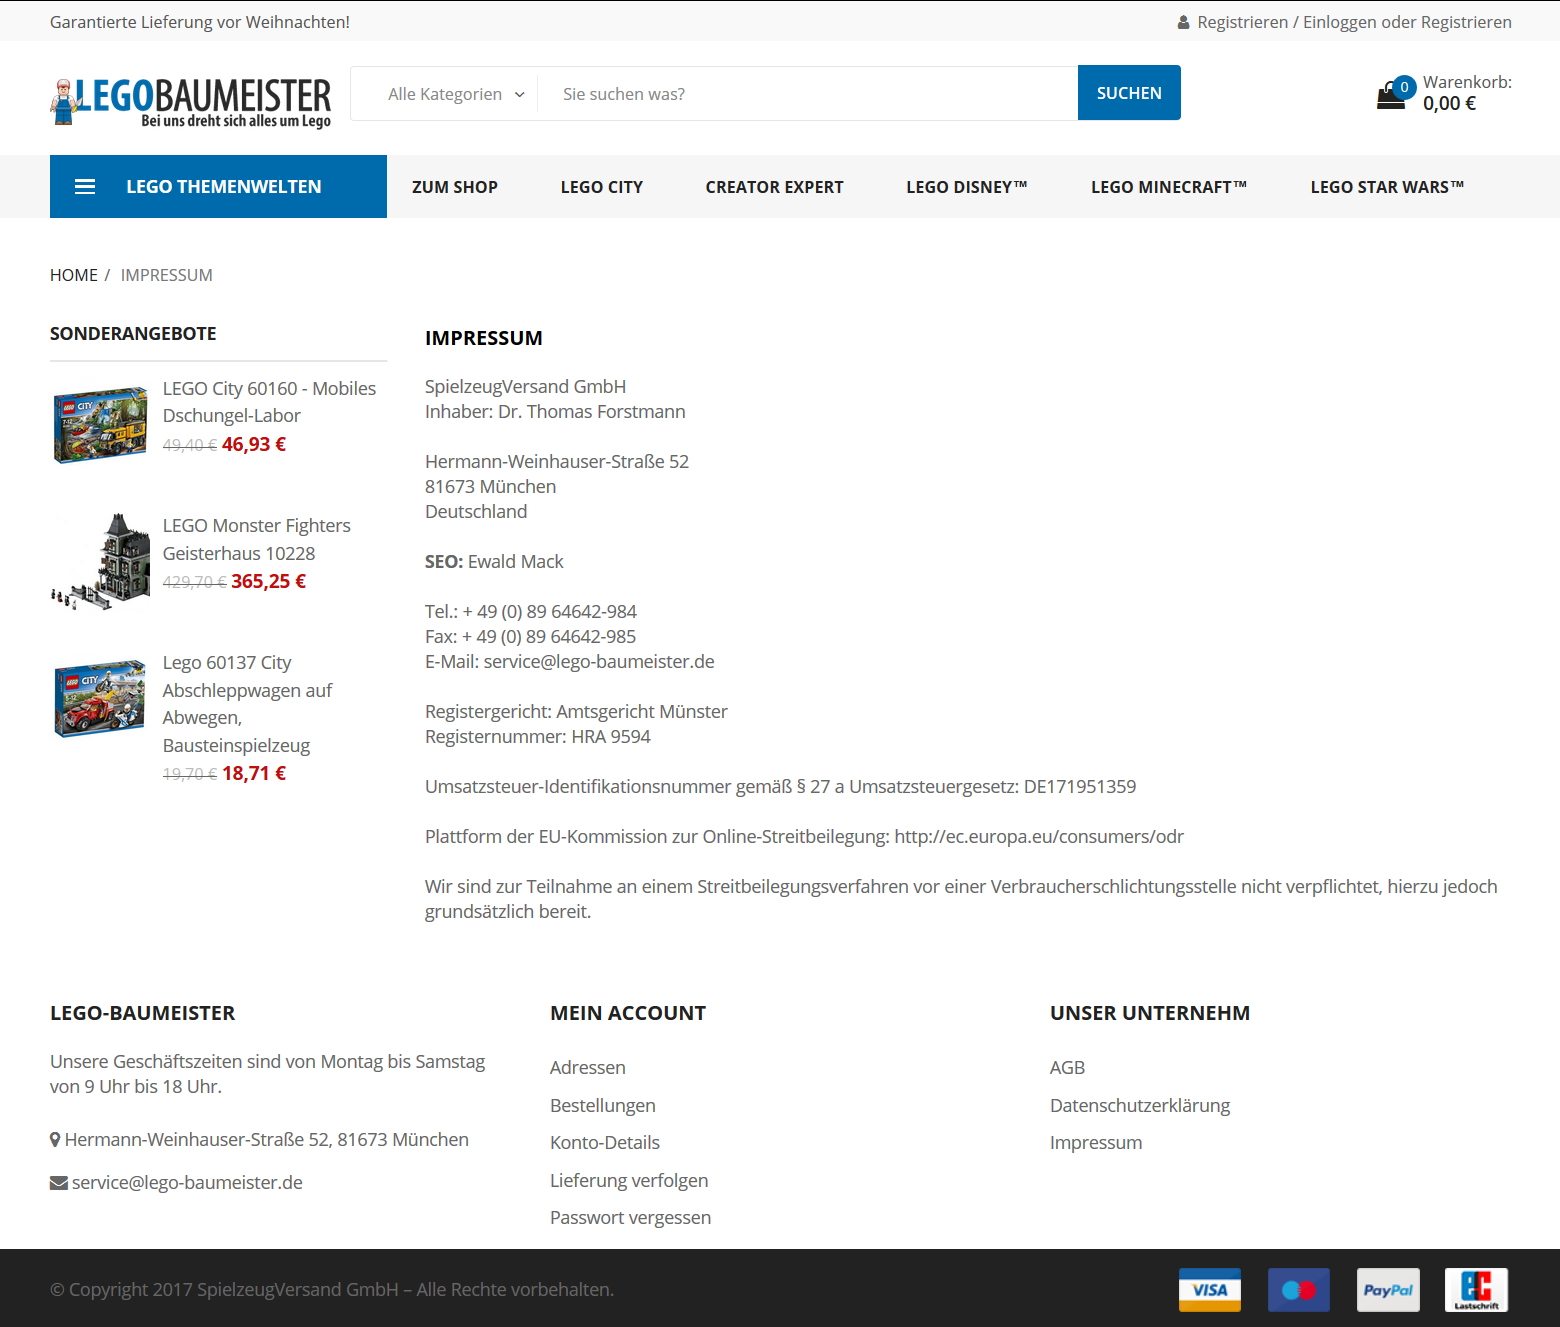Click the search field 'Sie suchen was?'
Screen dimensions: 1560x1327
(808, 94)
